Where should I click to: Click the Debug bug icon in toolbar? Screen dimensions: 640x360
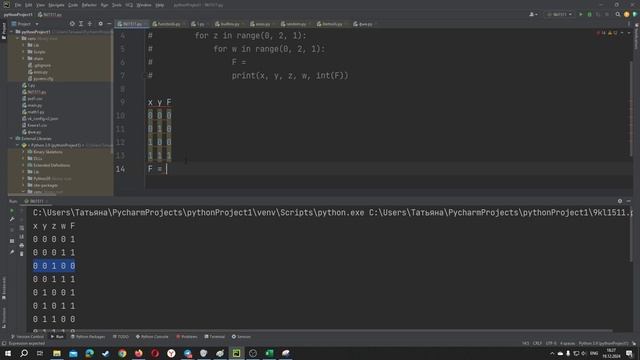589,14
